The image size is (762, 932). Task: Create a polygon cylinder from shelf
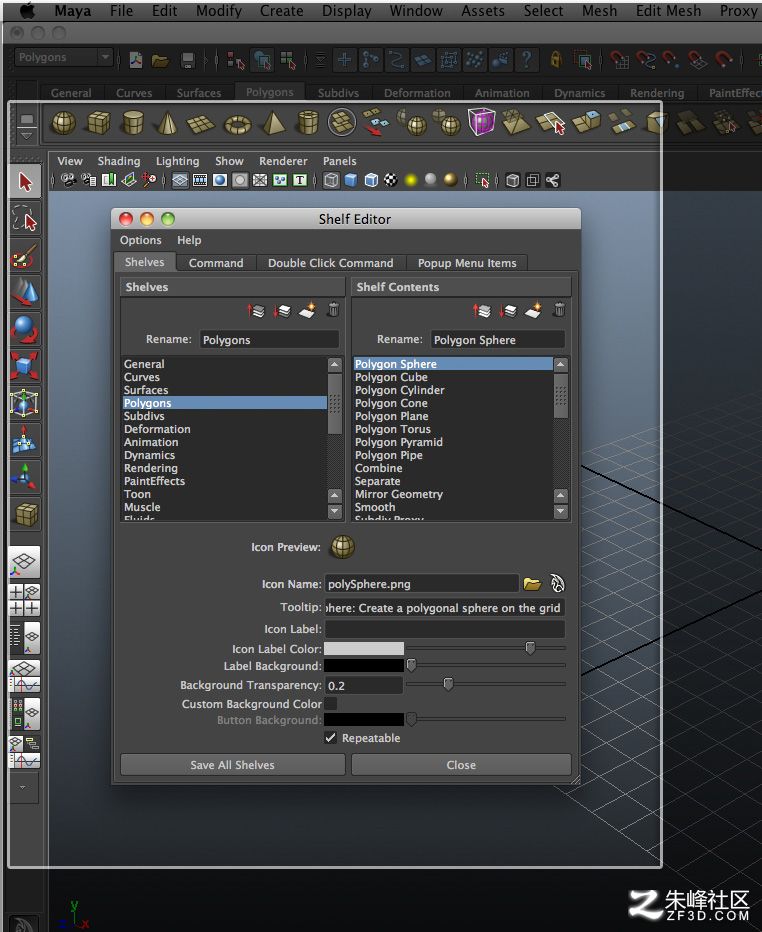click(x=133, y=123)
